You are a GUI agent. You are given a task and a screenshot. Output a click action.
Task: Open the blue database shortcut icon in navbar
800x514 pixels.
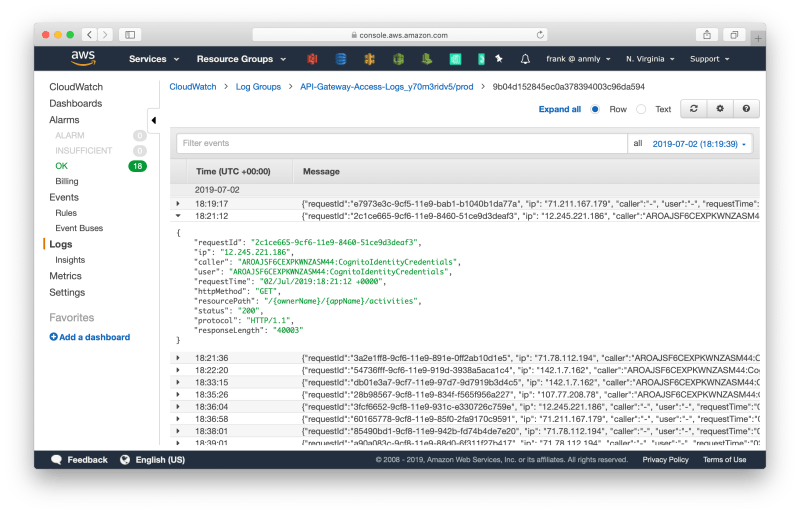pos(341,59)
